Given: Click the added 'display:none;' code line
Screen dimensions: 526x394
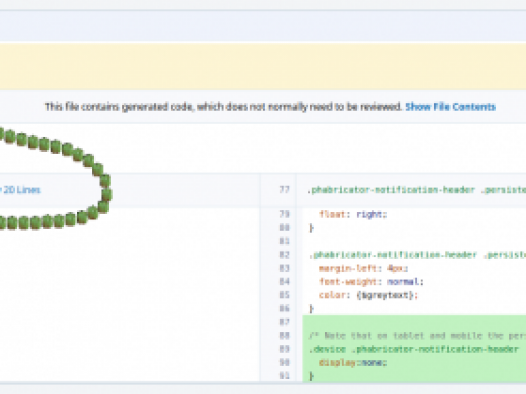Looking at the screenshot, I should coord(353,362).
